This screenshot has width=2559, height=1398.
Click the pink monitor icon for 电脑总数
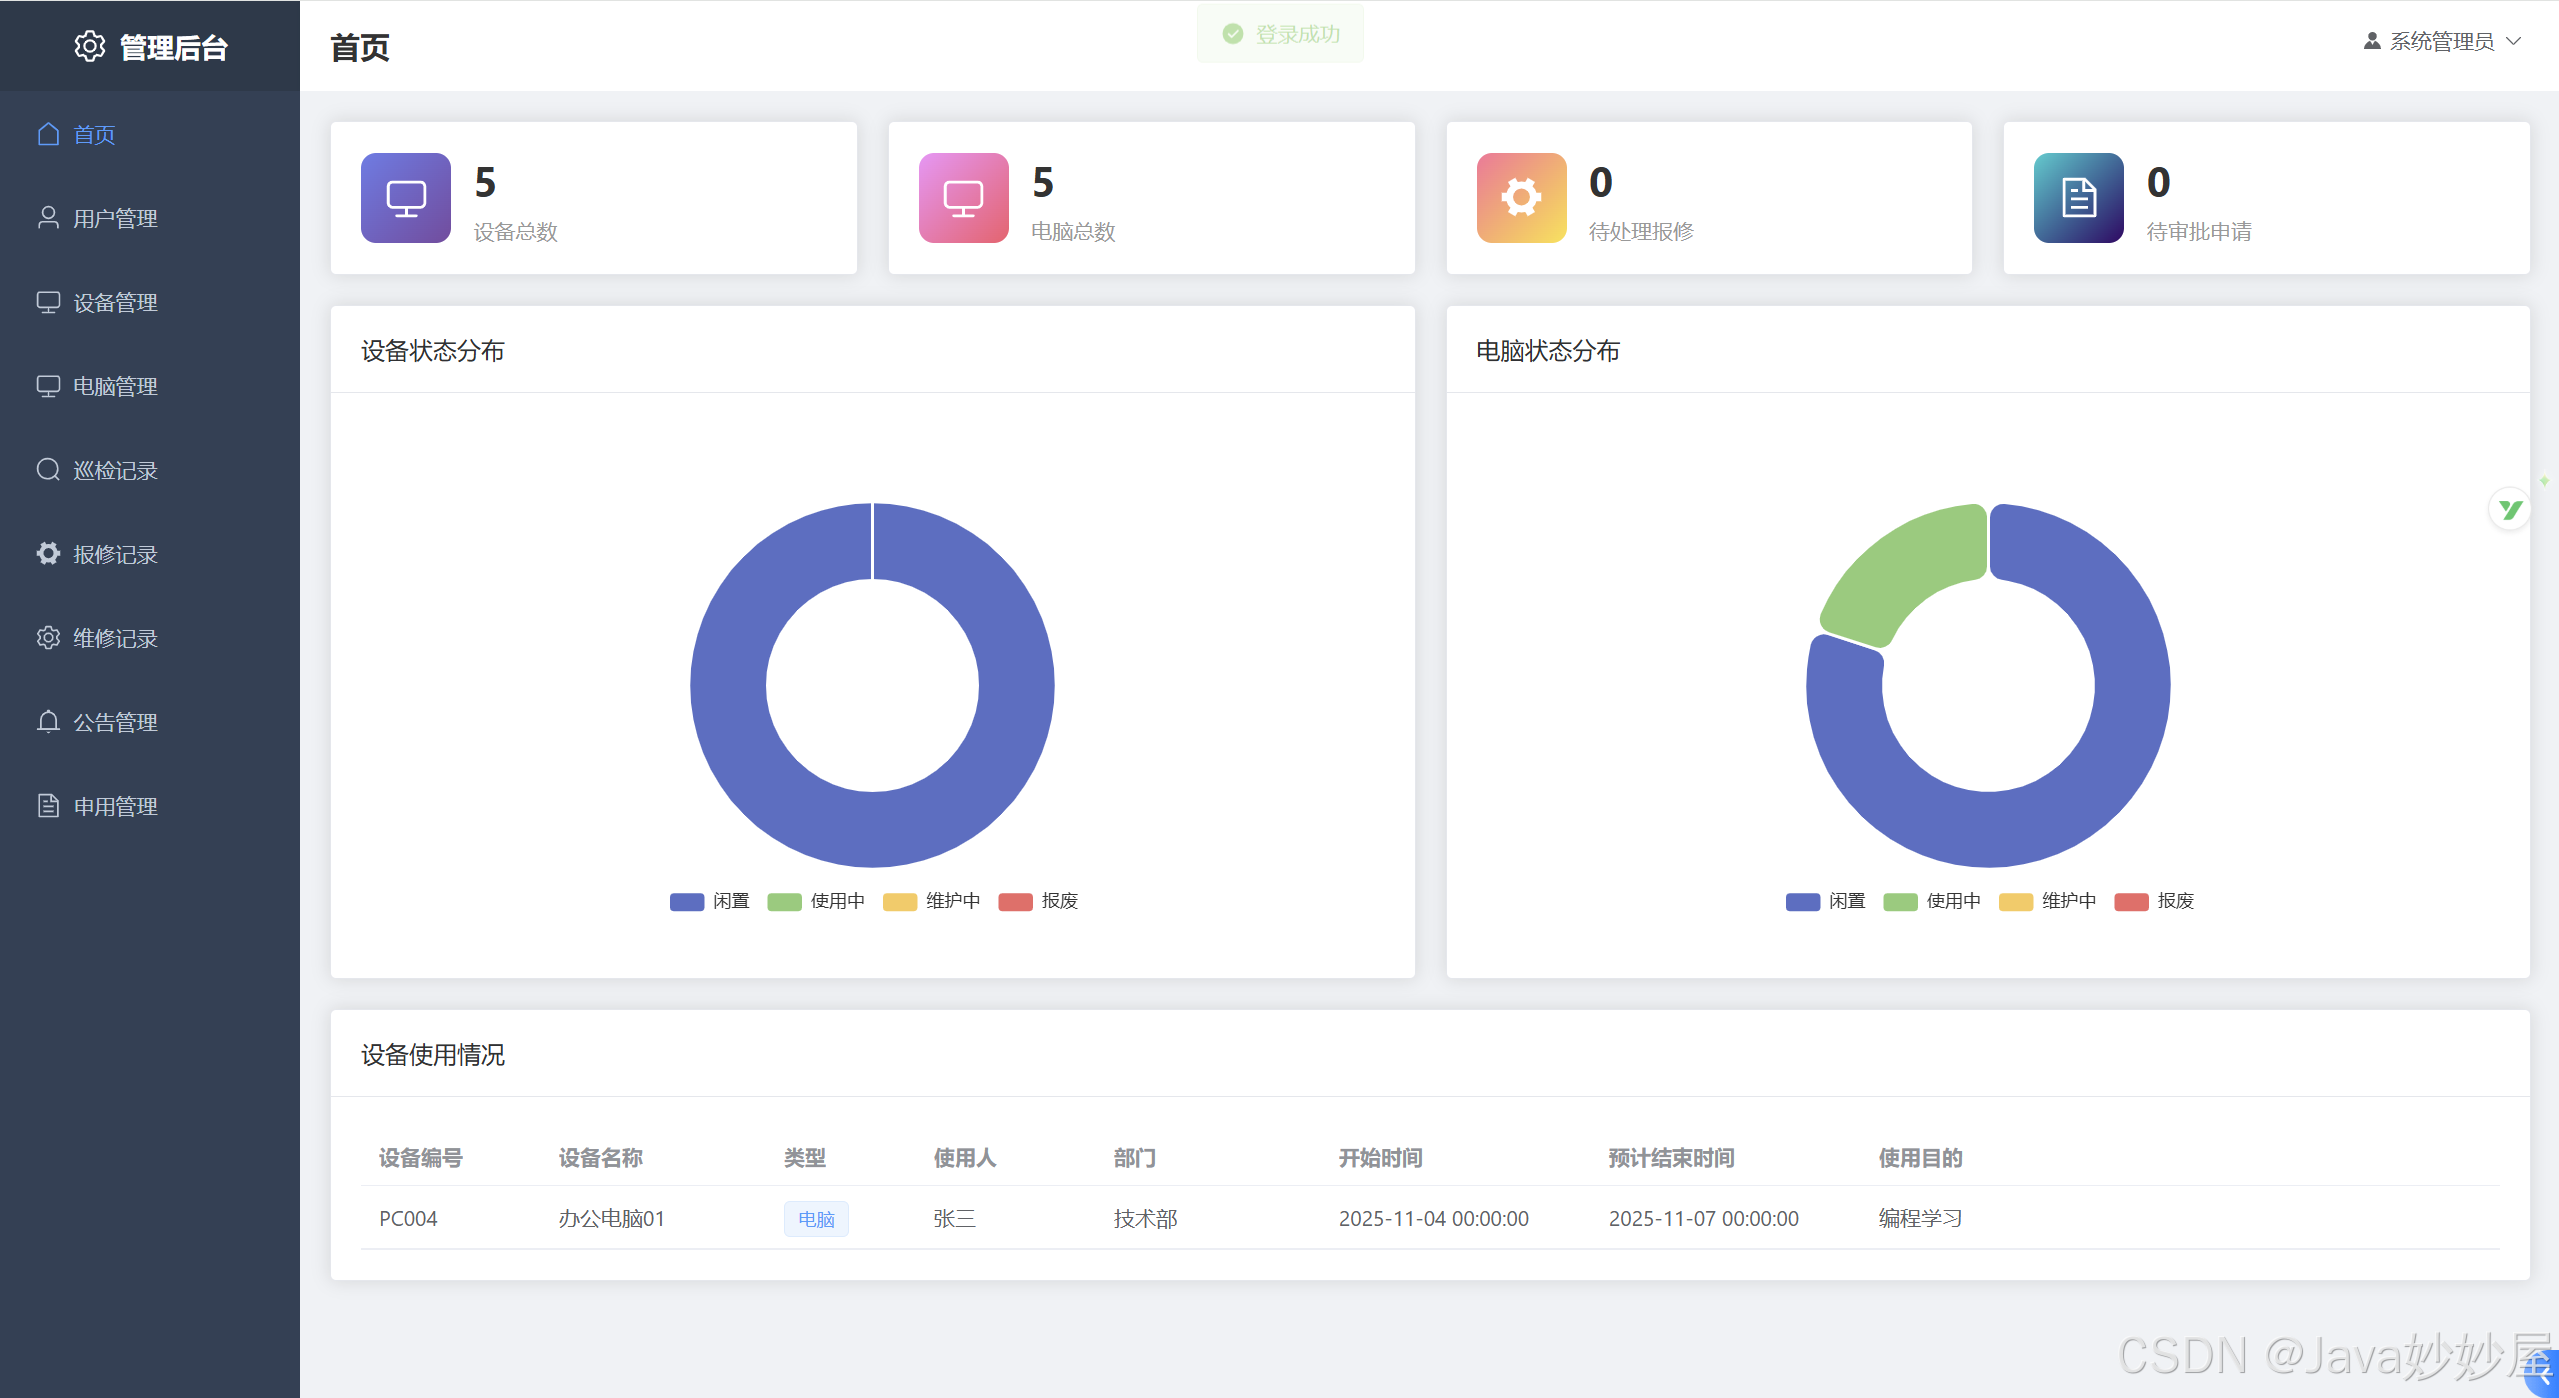964,198
